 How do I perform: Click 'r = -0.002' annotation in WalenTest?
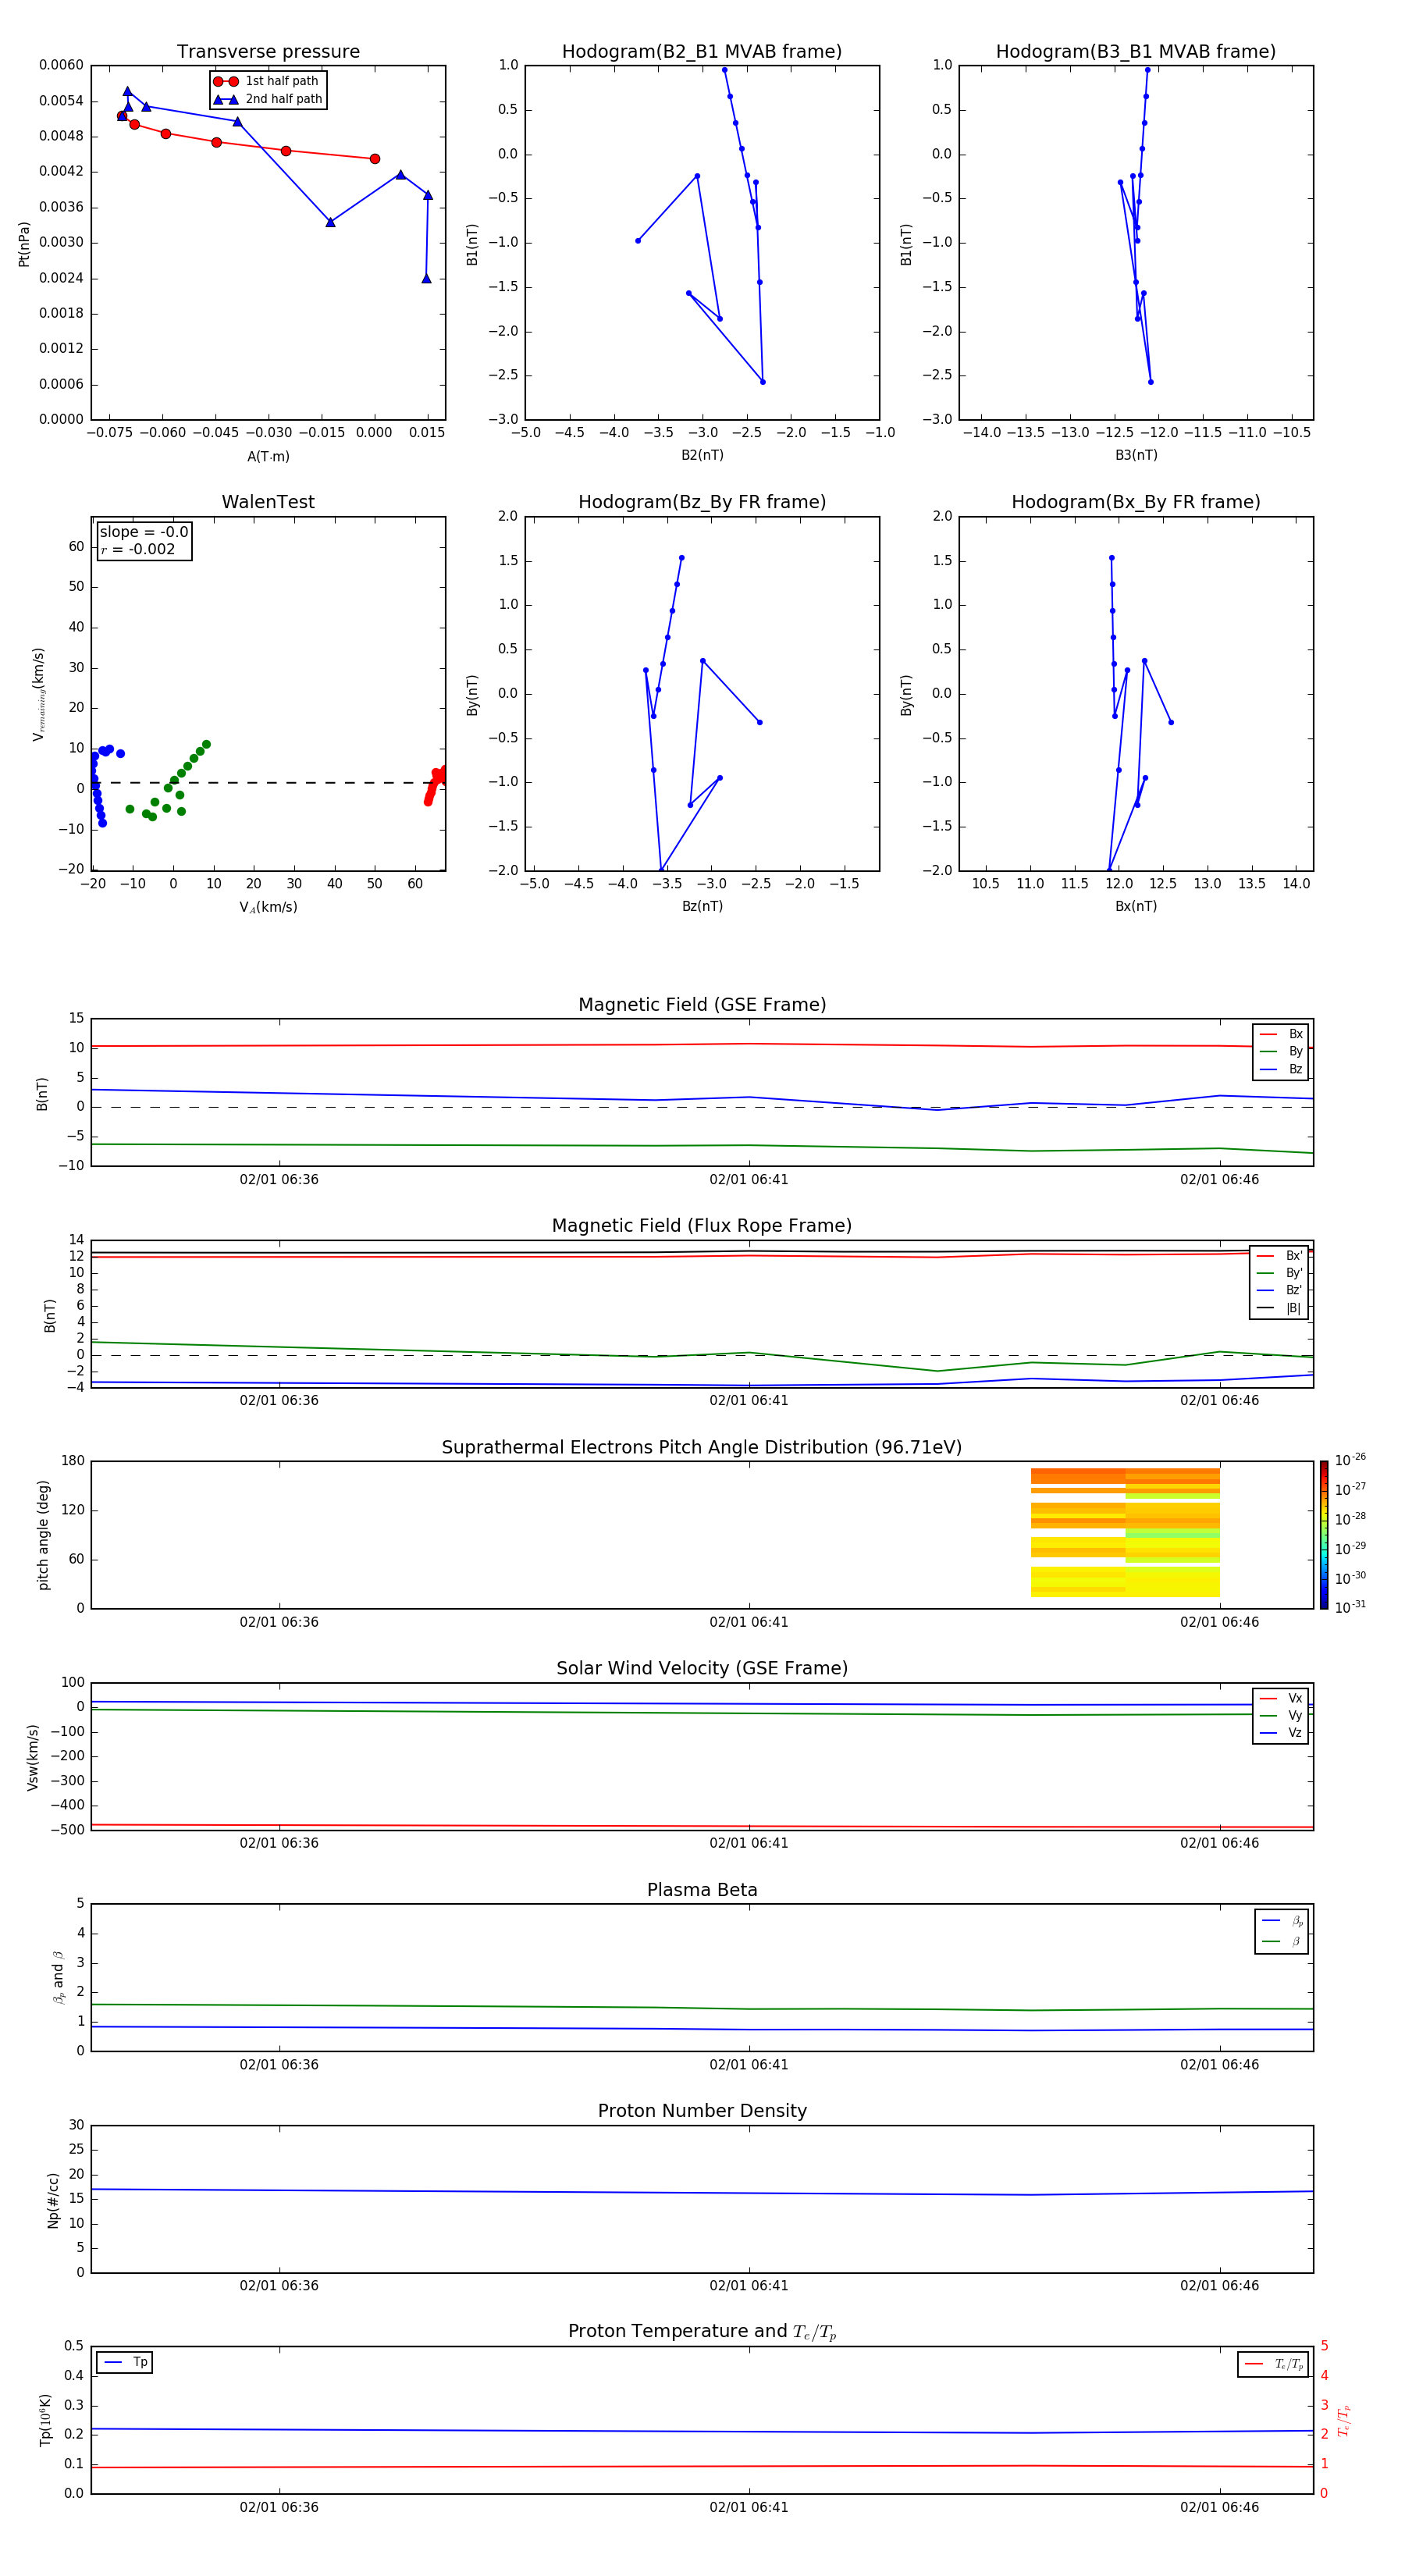(x=138, y=549)
